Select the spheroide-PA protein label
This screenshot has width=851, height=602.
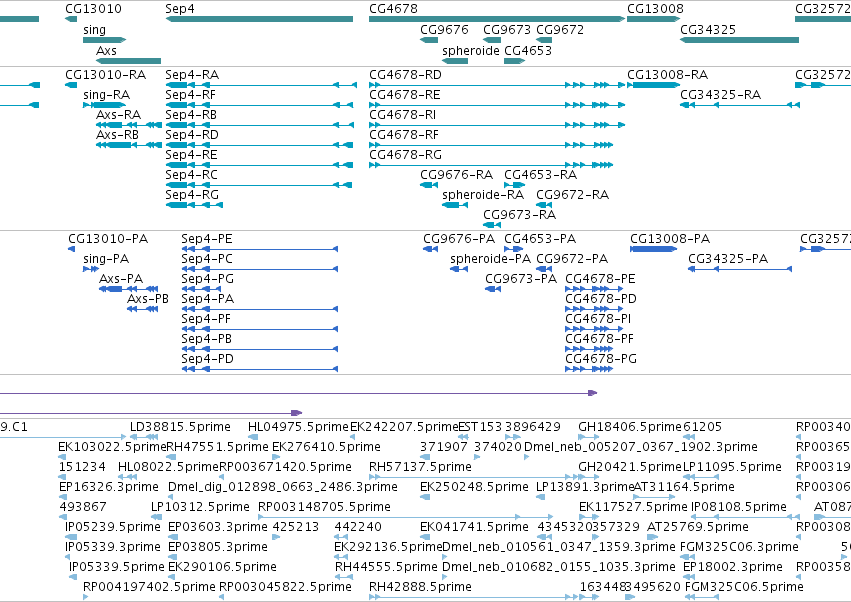click(x=491, y=259)
